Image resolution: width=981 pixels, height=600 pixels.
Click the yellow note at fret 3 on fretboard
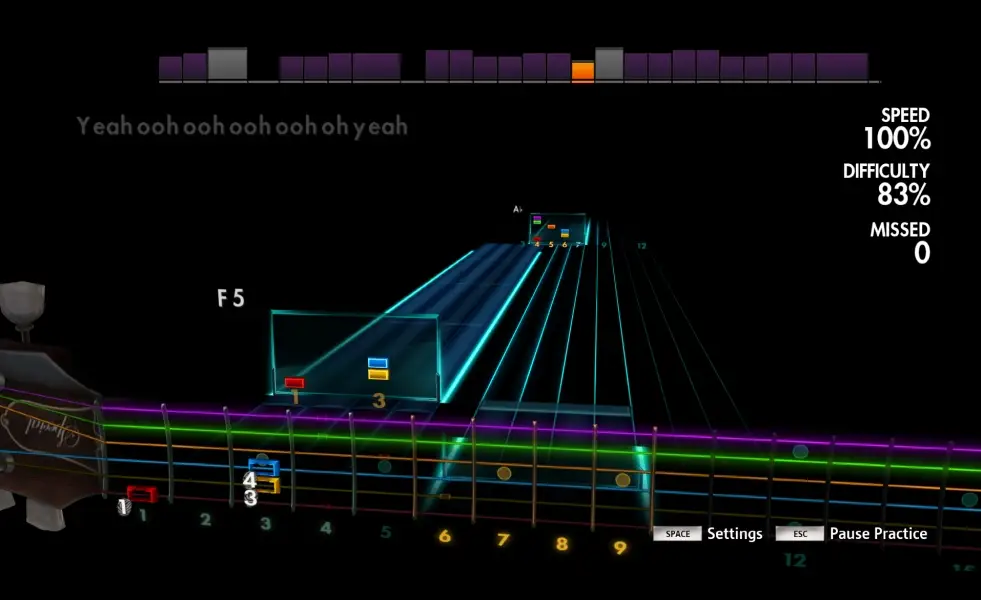(x=268, y=485)
